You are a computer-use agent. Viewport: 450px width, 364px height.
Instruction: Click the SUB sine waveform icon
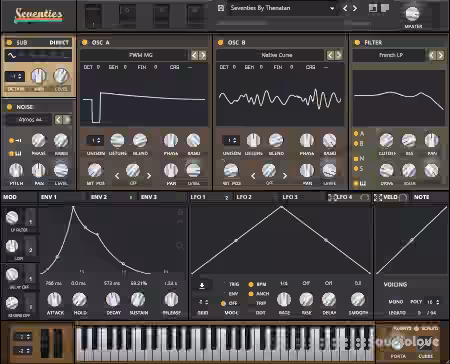coord(12,56)
